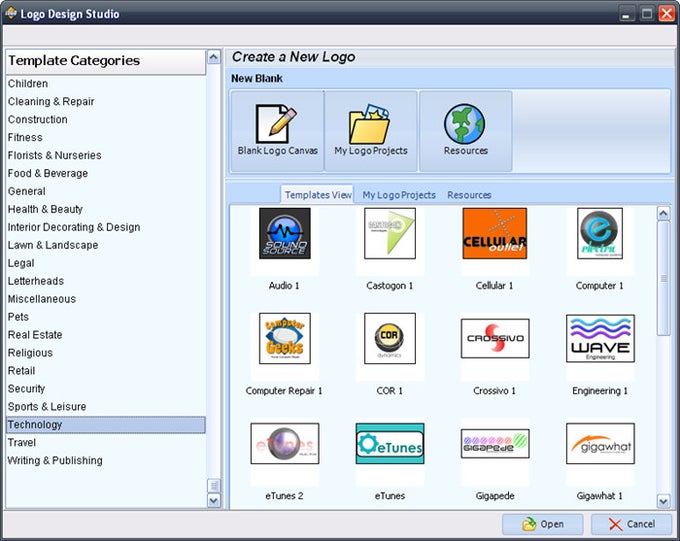The width and height of the screenshot is (680, 541).
Task: Click the templates pane scrollbar thumb
Action: click(664, 278)
